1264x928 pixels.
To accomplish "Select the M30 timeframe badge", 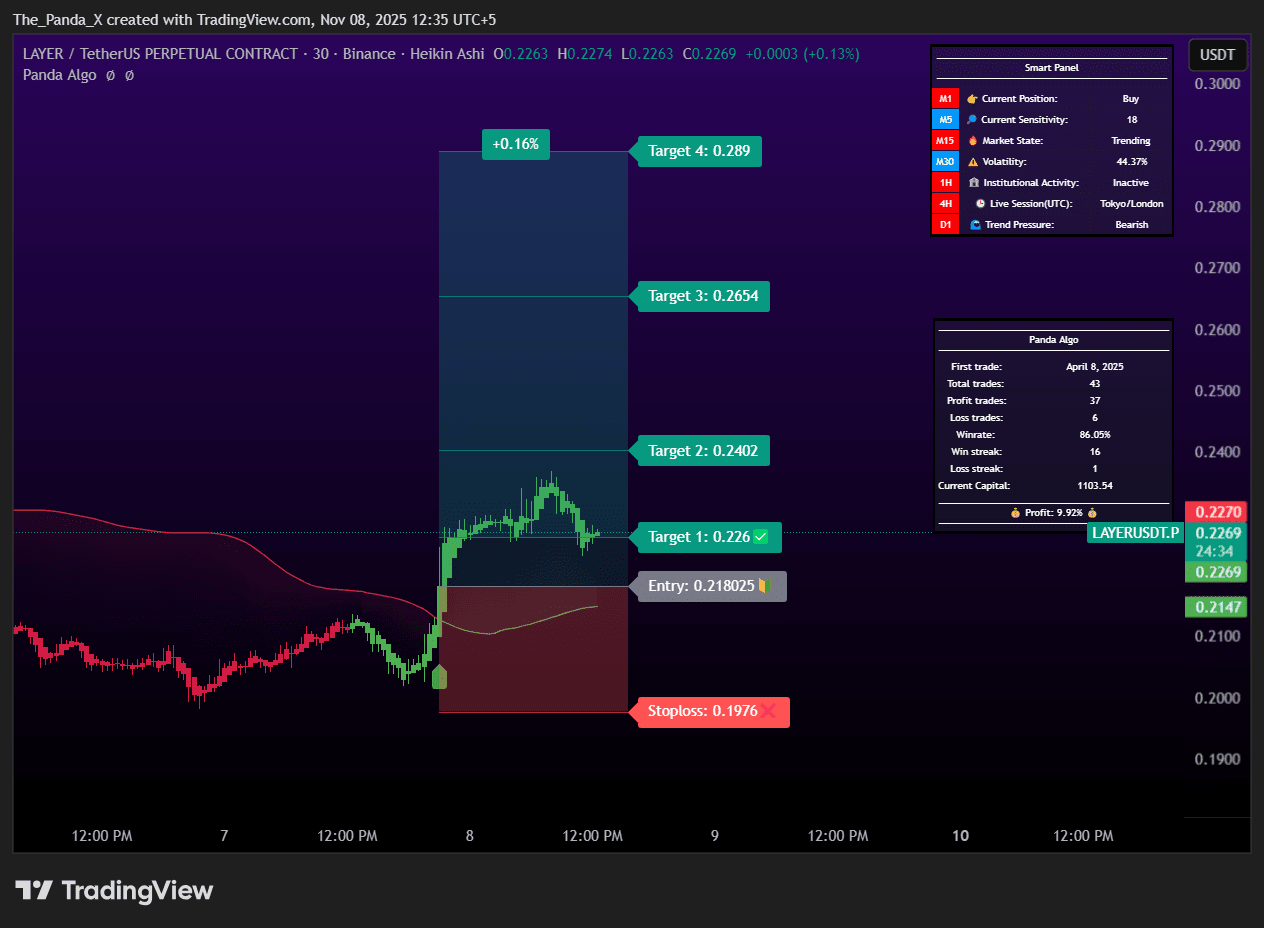I will tap(945, 162).
